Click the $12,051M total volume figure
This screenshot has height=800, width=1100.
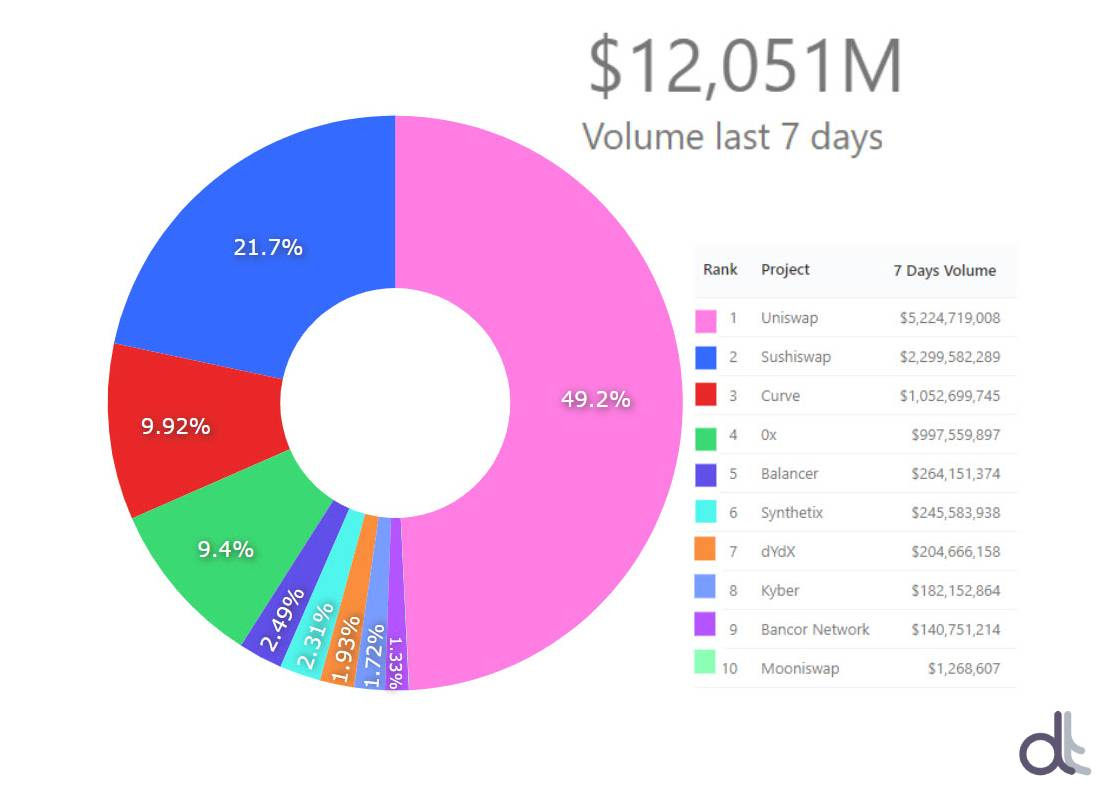click(x=745, y=67)
